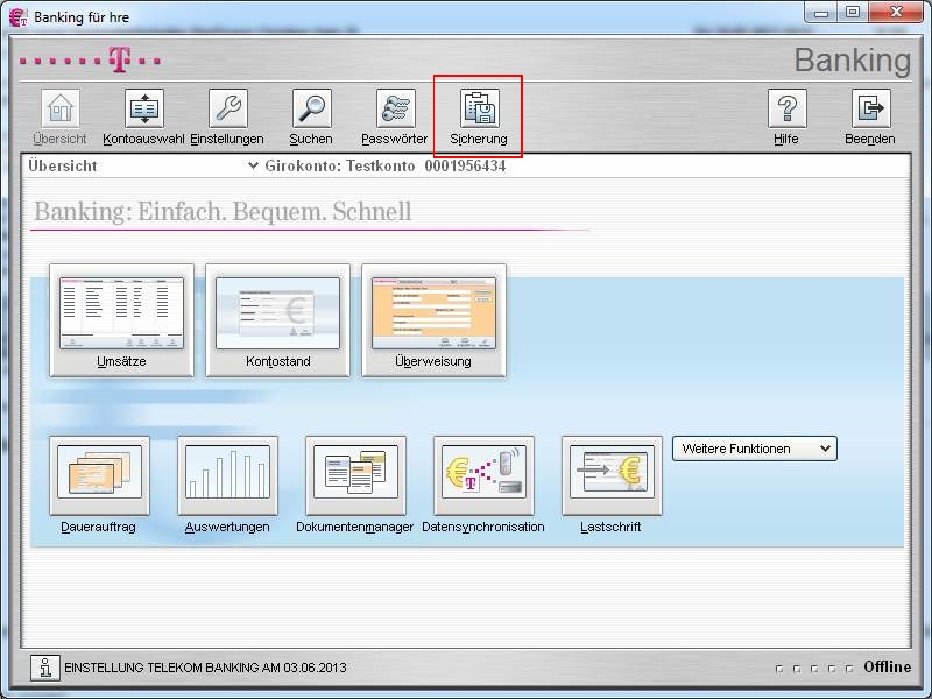Click the Sicherung backup icon
Viewport: 932px width, 699px height.
pos(478,109)
